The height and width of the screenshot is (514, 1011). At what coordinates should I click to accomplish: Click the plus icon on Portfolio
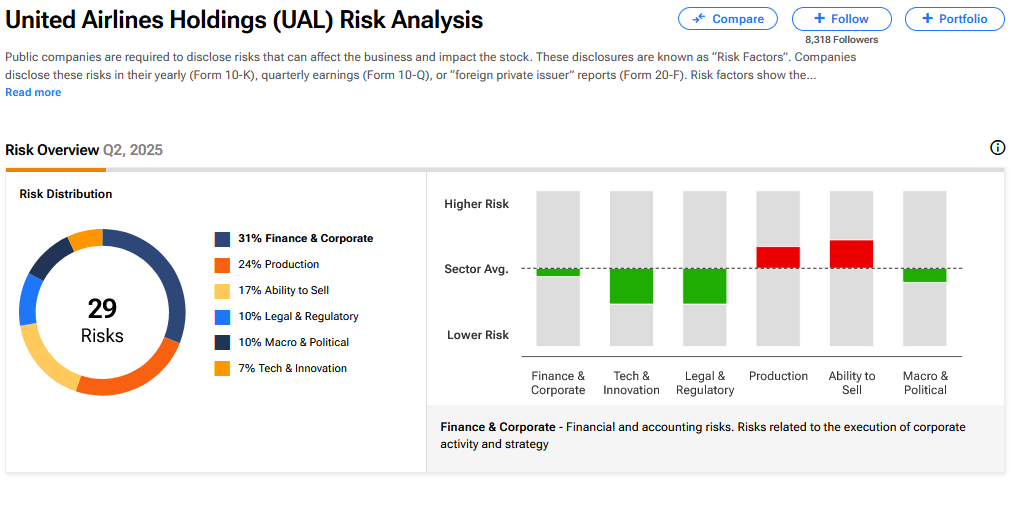[927, 19]
